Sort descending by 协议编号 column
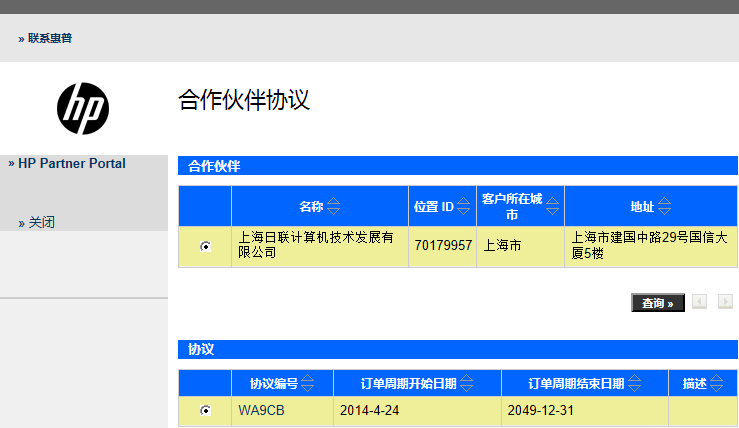This screenshot has width=739, height=428. [x=308, y=387]
